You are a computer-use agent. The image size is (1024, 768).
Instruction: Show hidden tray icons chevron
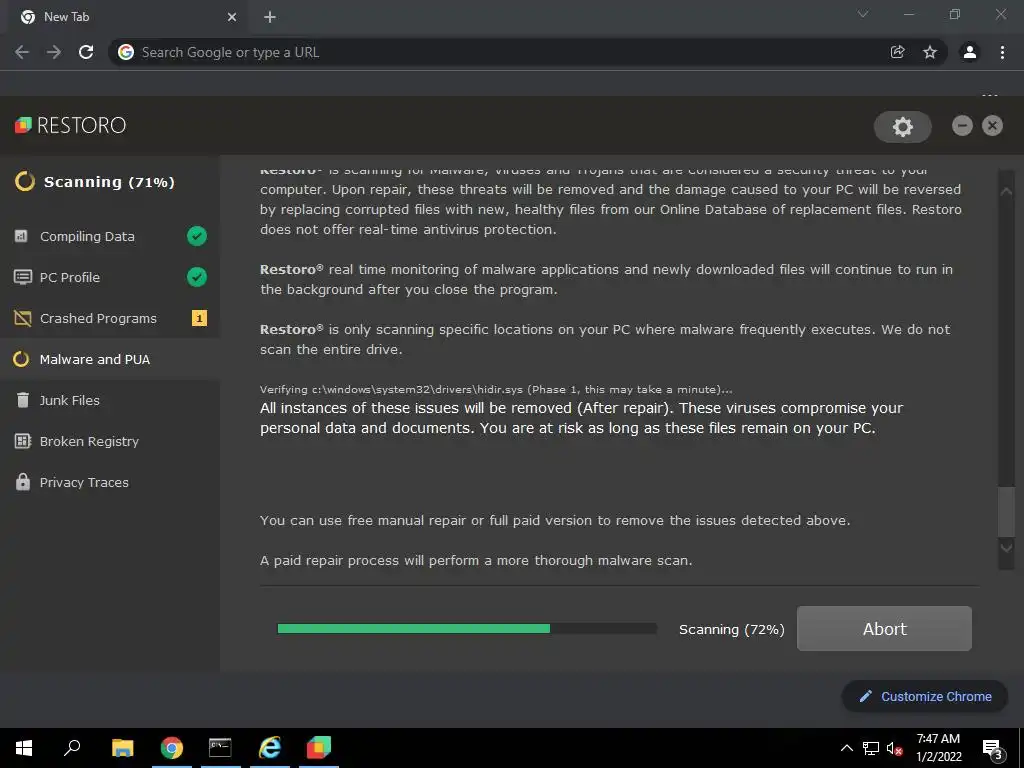(846, 748)
